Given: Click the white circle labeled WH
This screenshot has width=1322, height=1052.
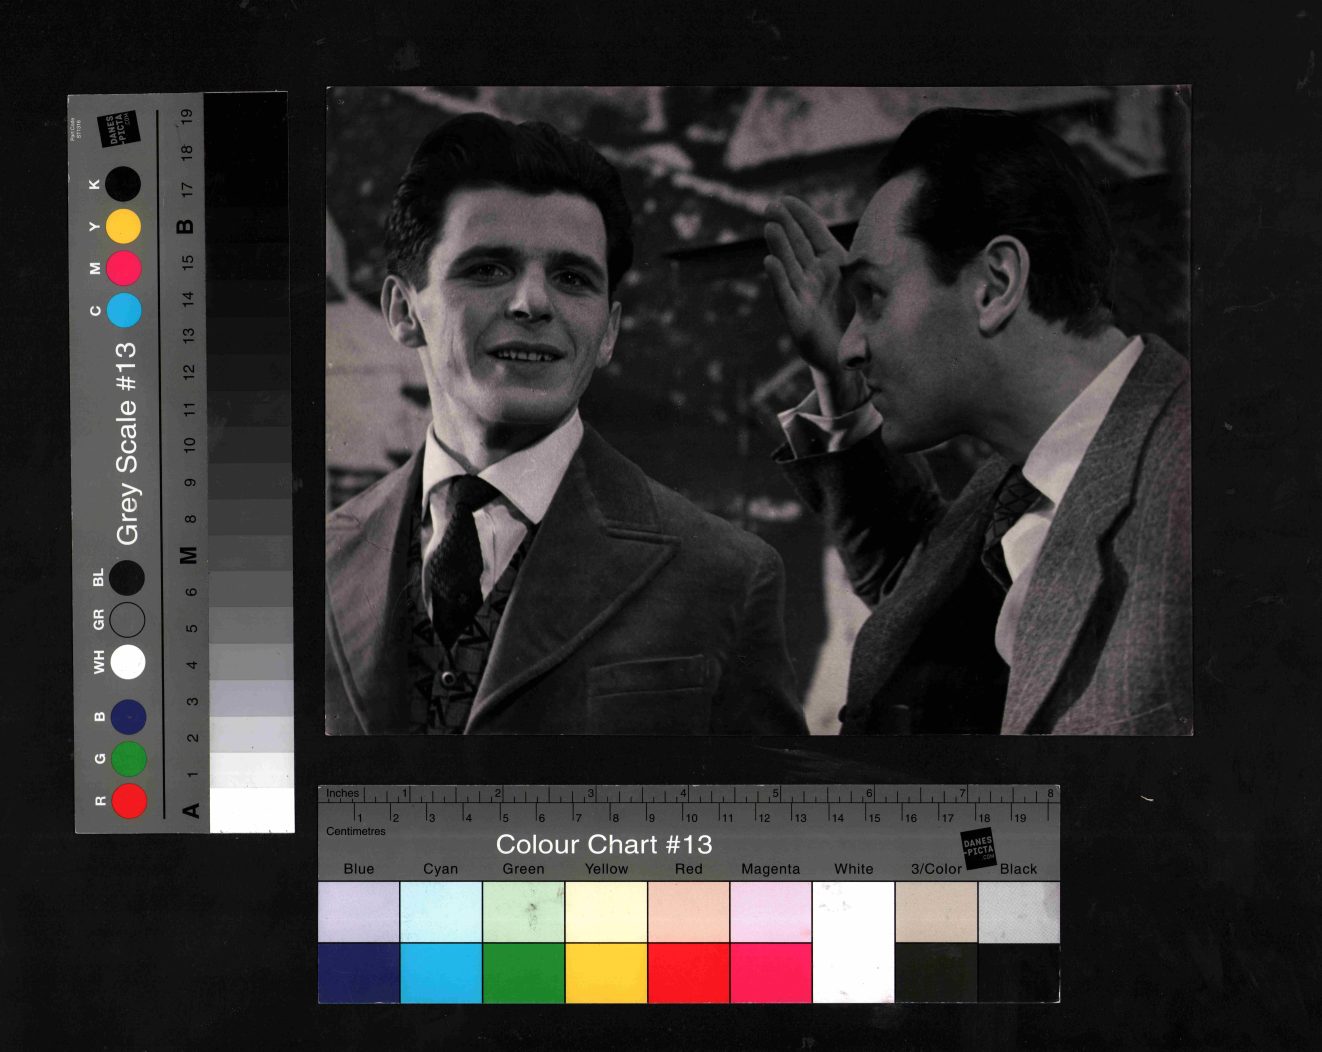Looking at the screenshot, I should point(128,662).
